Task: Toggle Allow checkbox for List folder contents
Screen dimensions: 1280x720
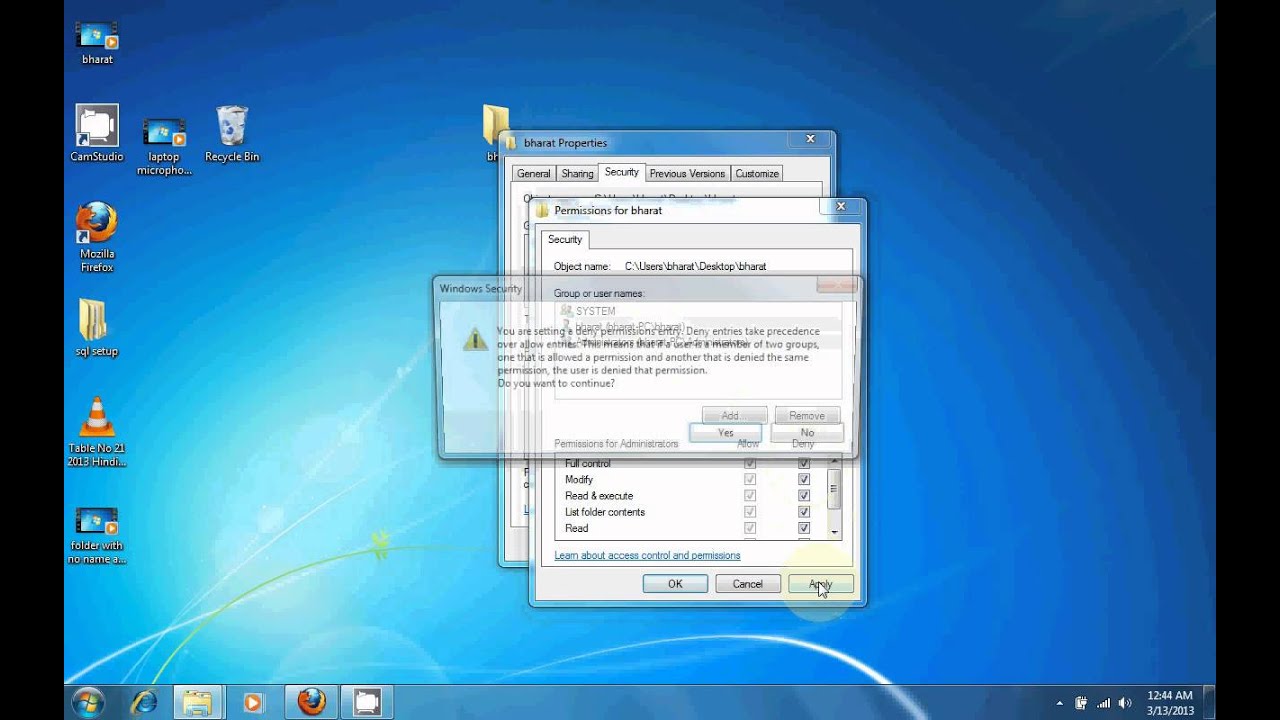Action: coord(750,512)
